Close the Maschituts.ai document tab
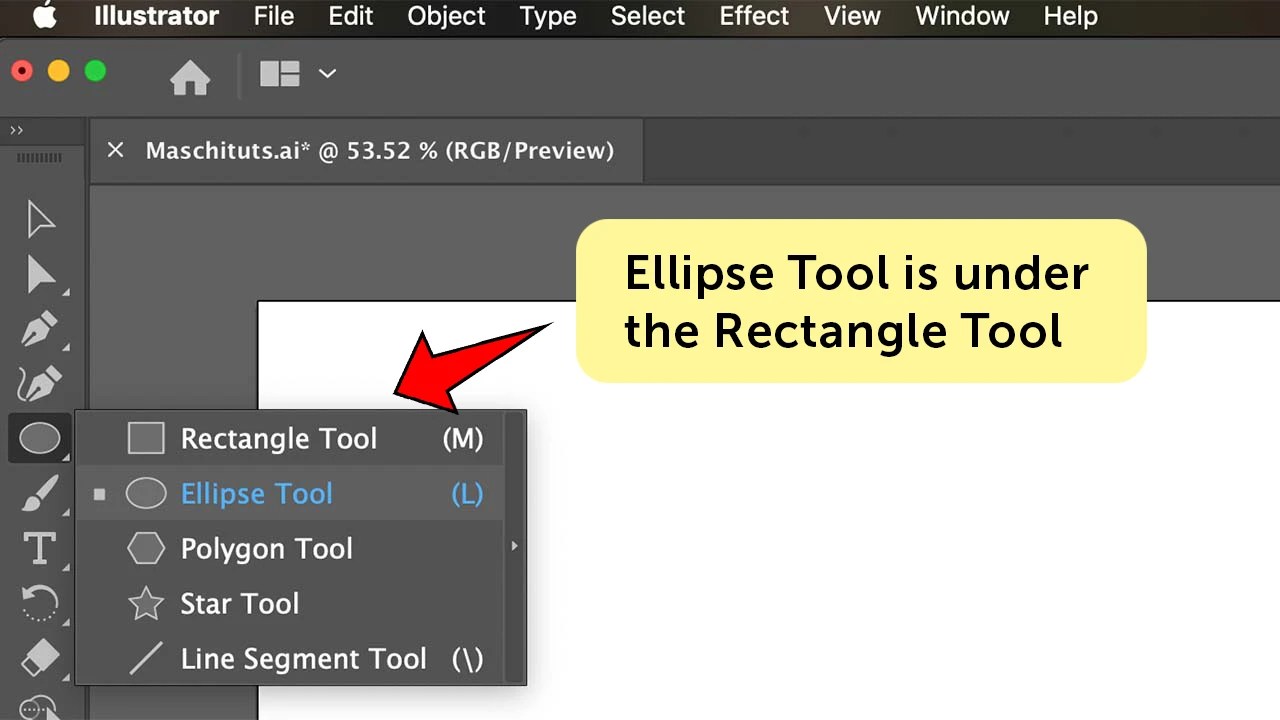This screenshot has height=720, width=1280. 115,150
